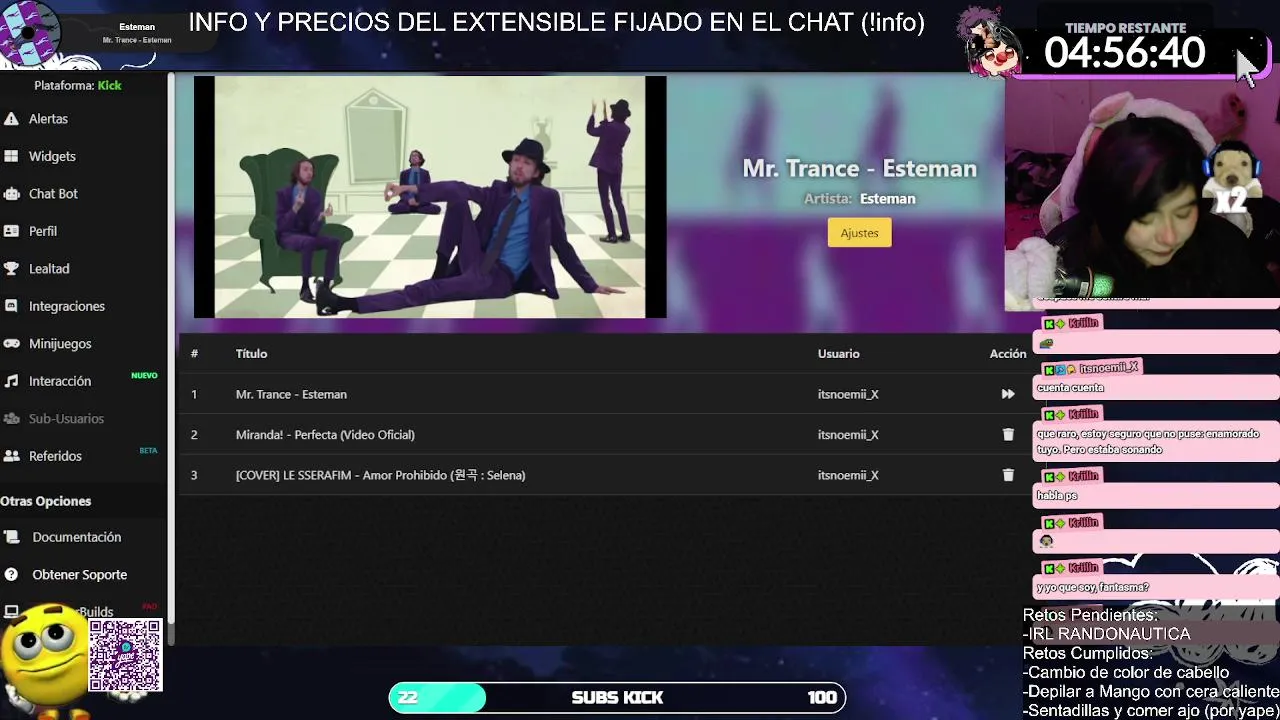This screenshot has height=720, width=1280.
Task: Click the Interacción music note icon
Action: point(11,381)
